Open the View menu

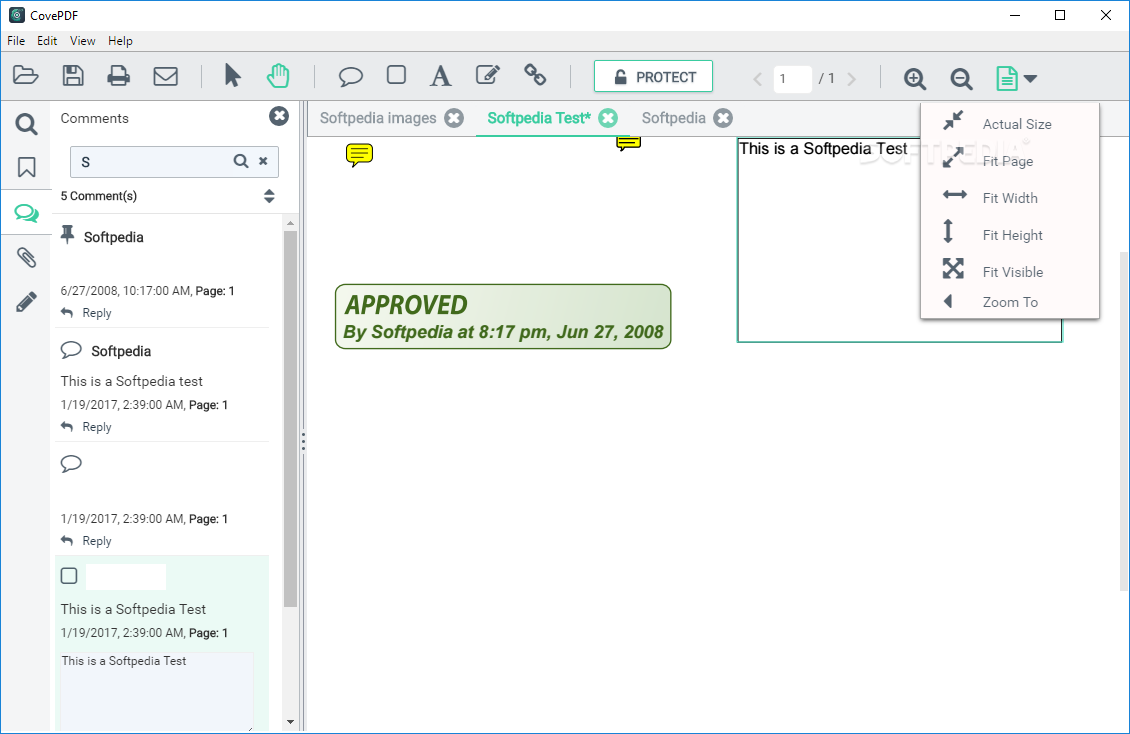click(82, 41)
